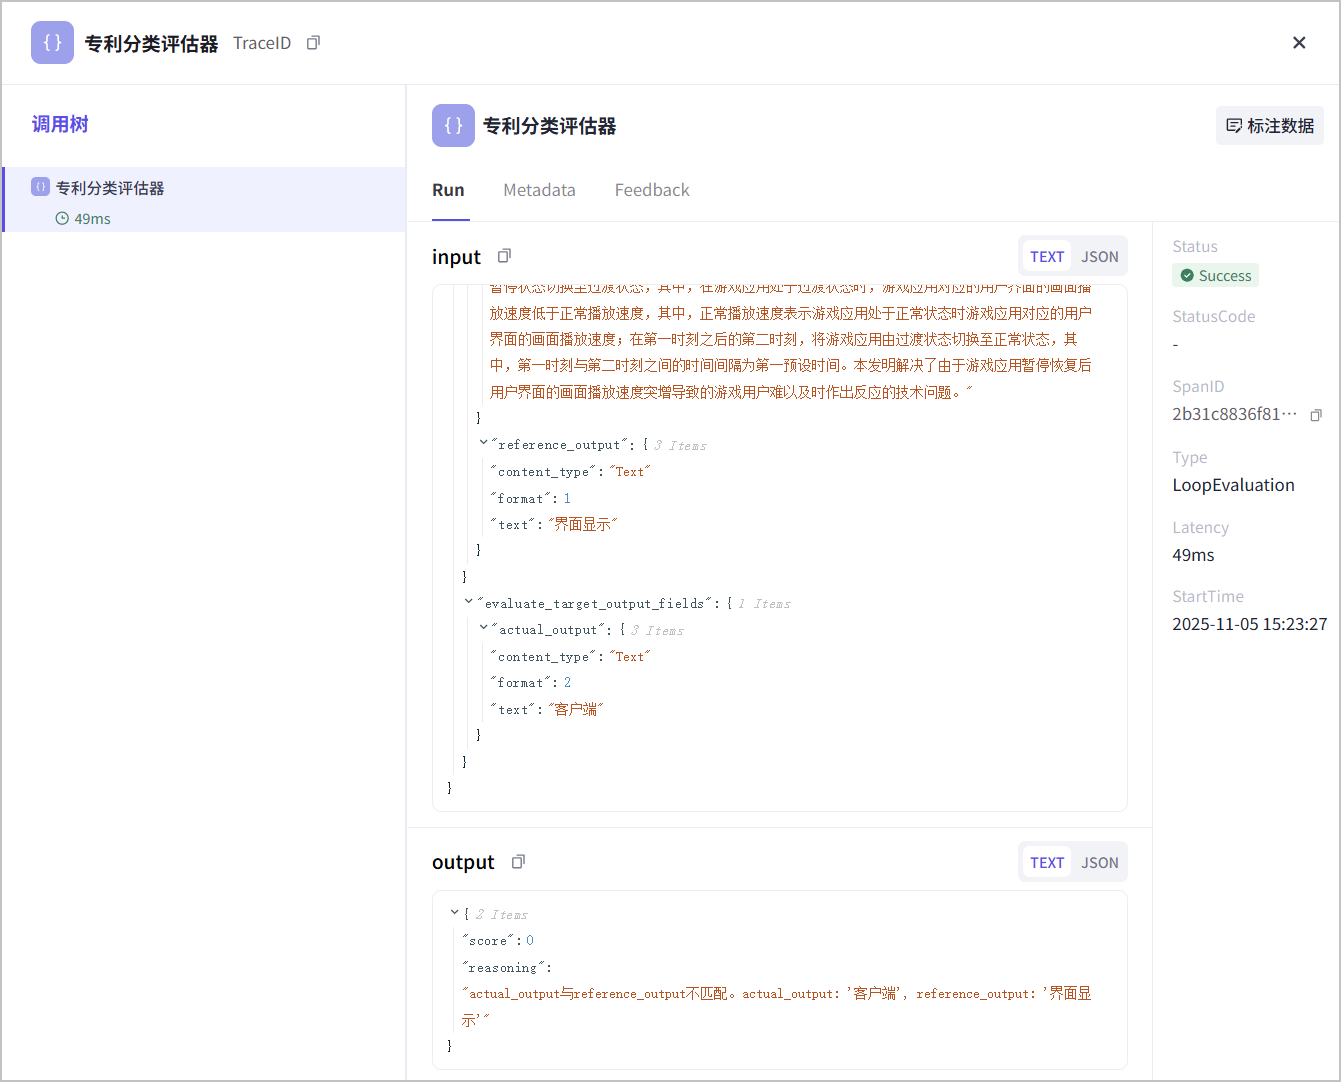Copy the TraceID in the header

coord(313,43)
